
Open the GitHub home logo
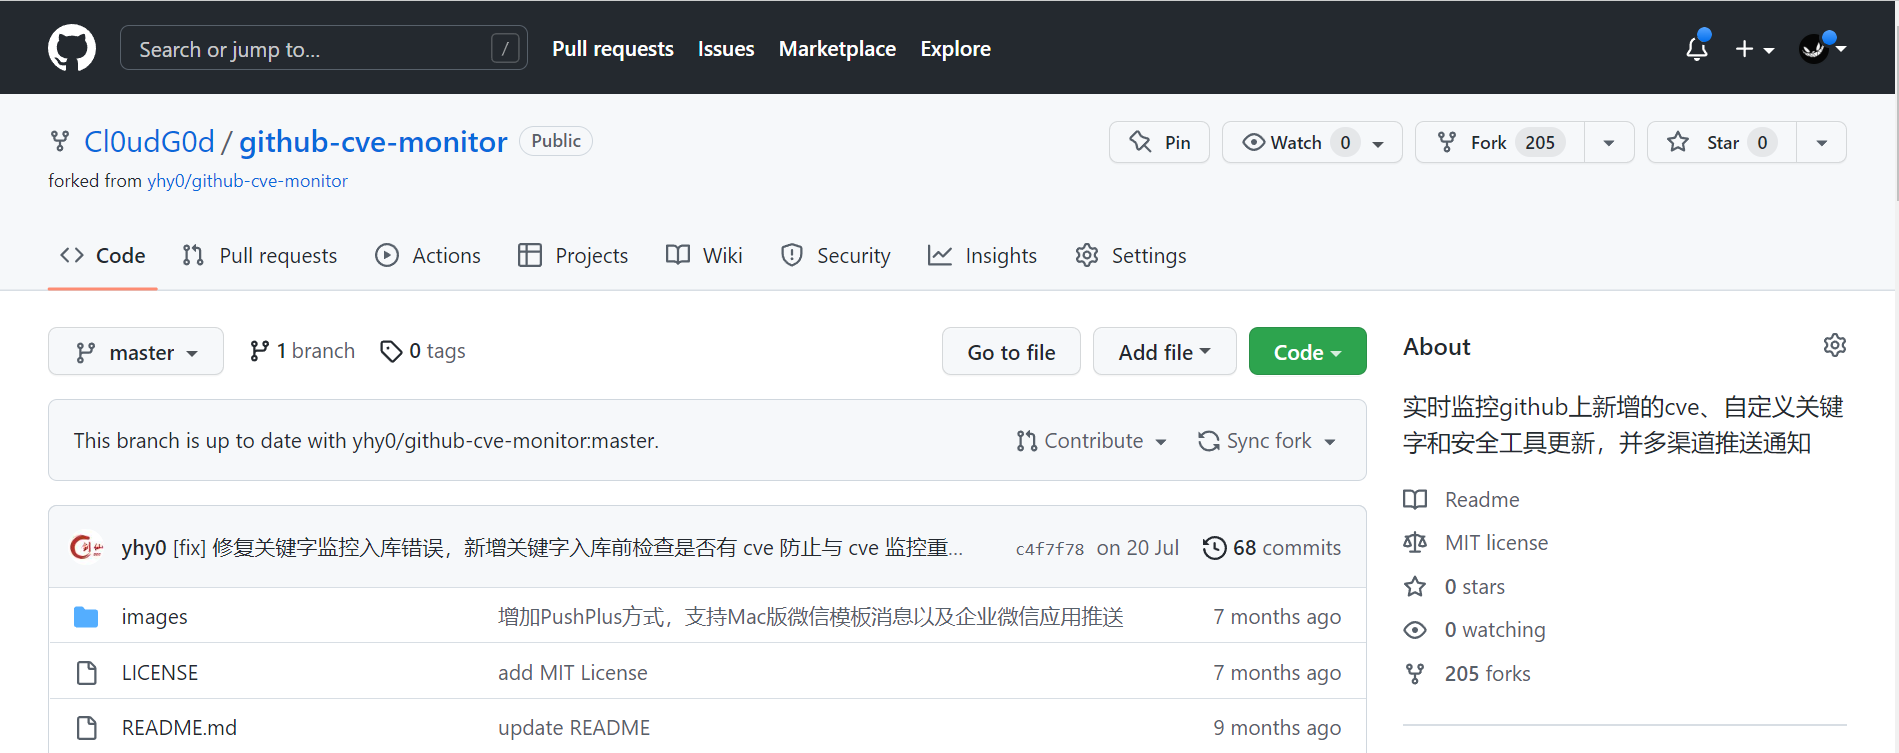tap(72, 48)
